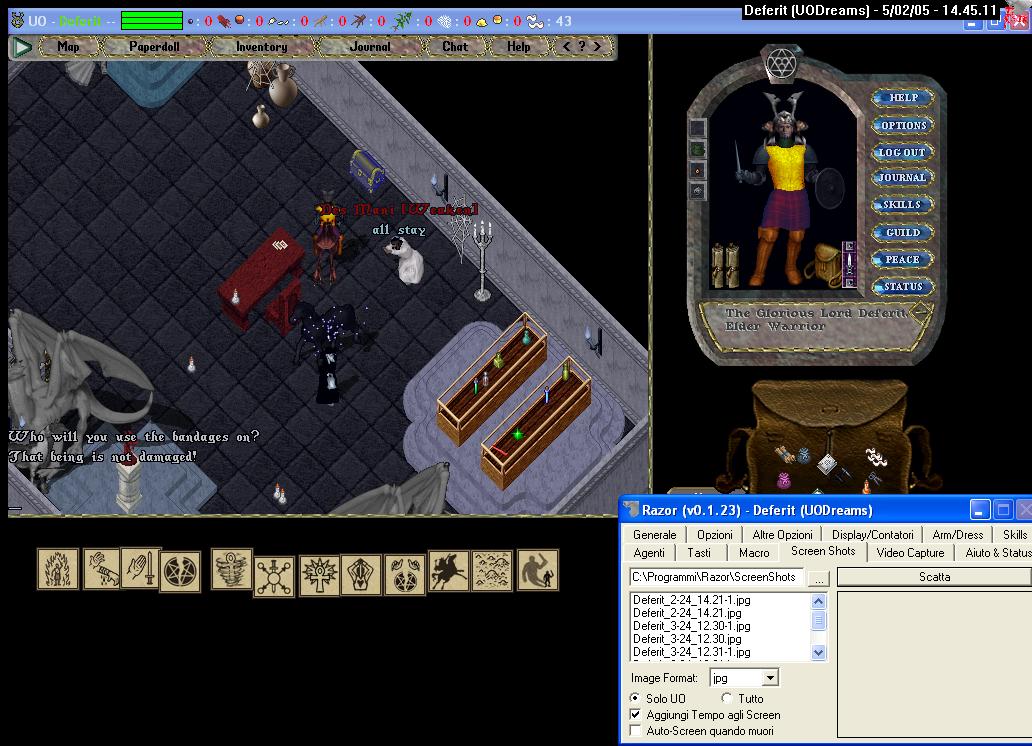
Task: Switch to the Opzioni tab
Action: (x=715, y=535)
